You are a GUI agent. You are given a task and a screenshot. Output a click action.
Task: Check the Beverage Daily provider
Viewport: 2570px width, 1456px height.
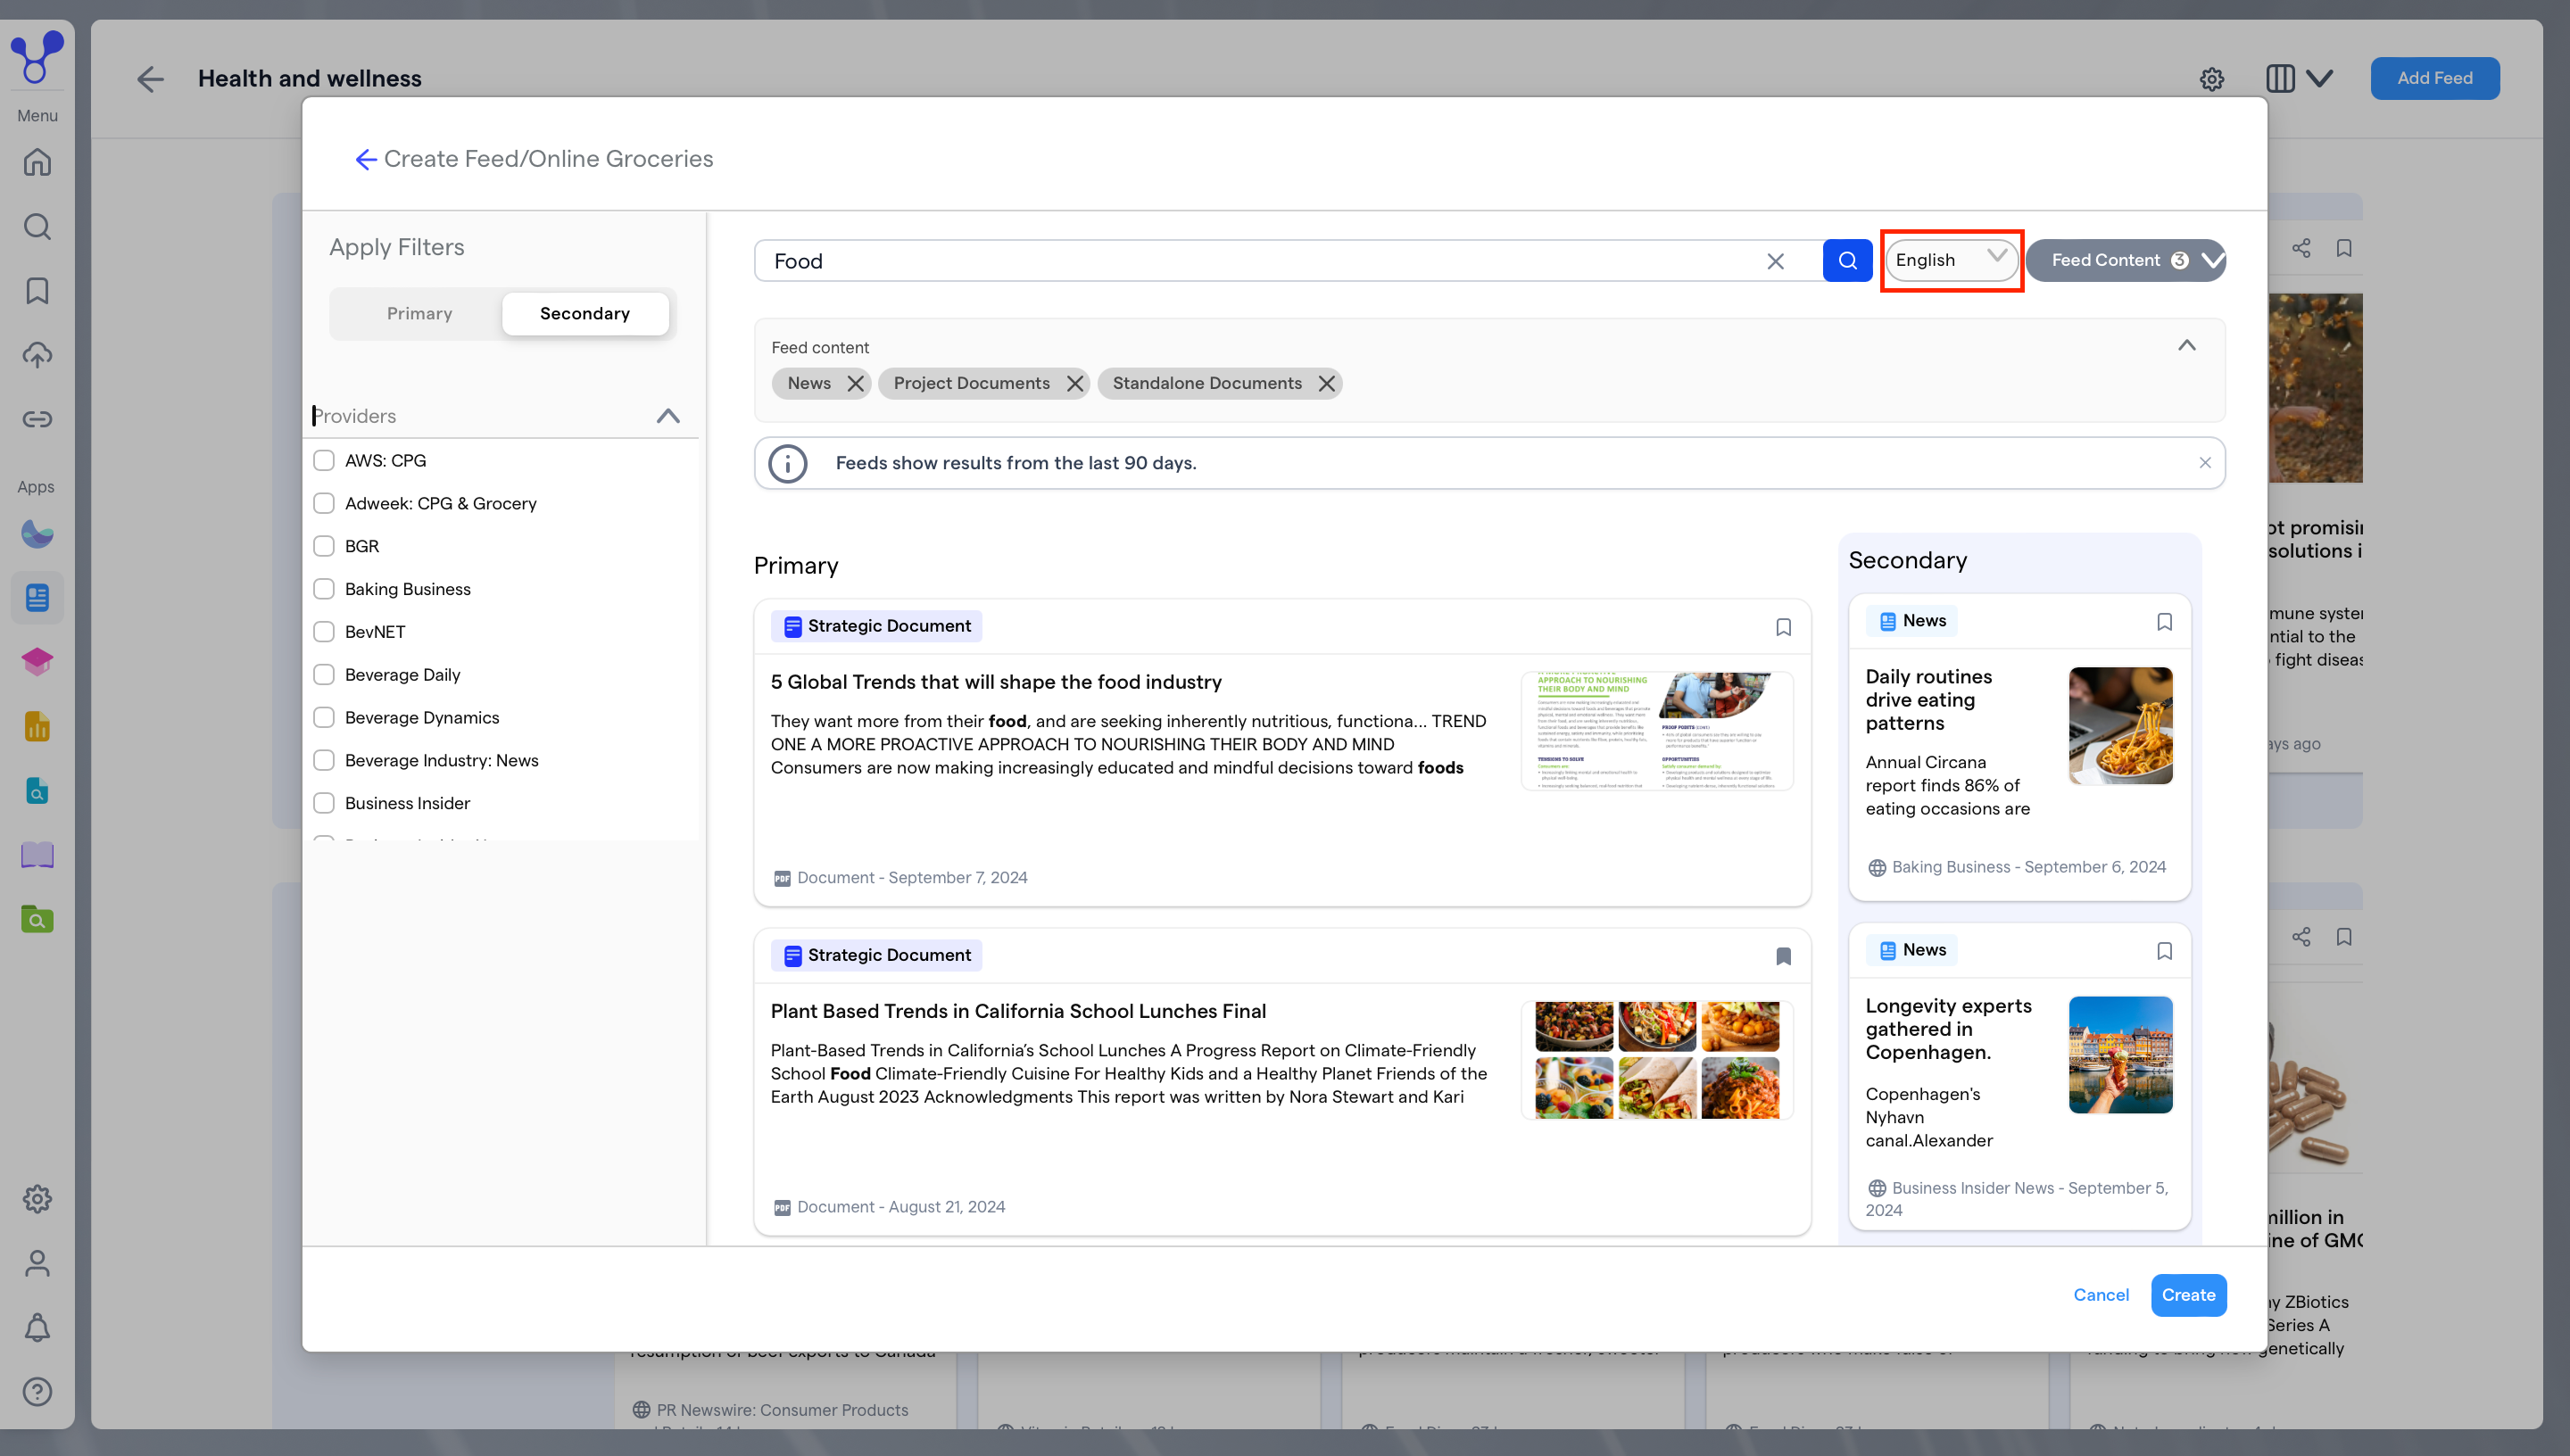pos(324,675)
